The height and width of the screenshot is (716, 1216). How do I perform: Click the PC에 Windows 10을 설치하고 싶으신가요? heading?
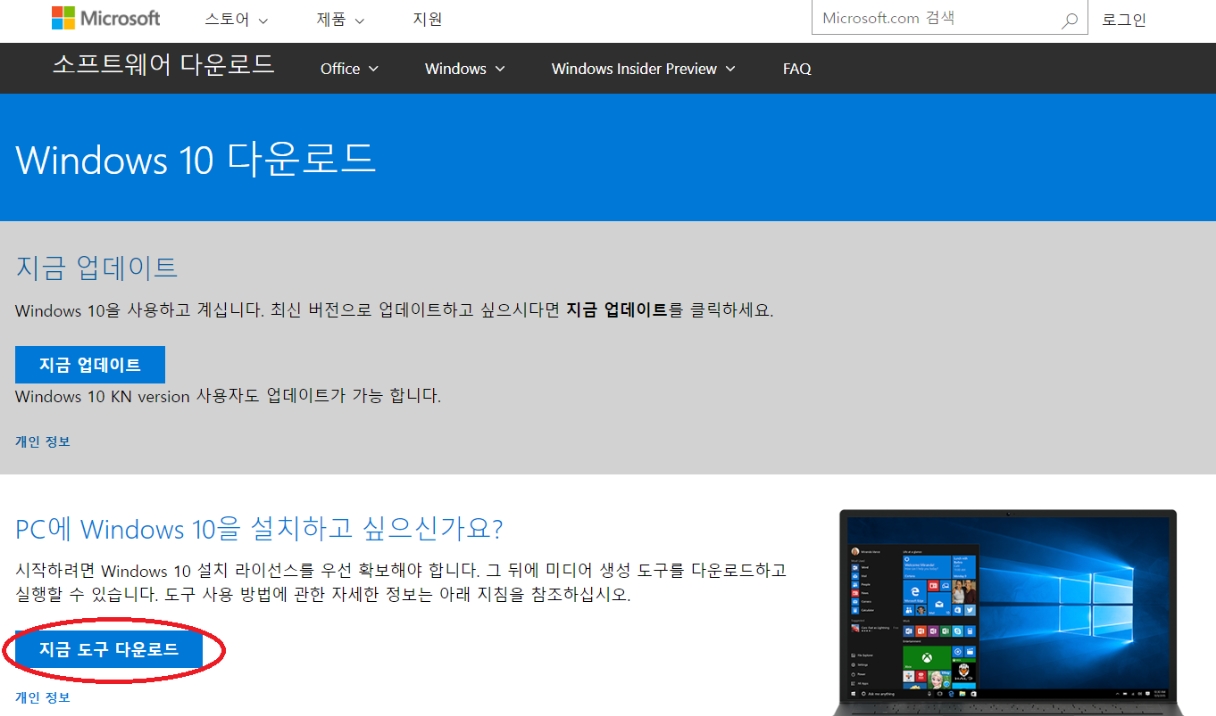[x=259, y=529]
